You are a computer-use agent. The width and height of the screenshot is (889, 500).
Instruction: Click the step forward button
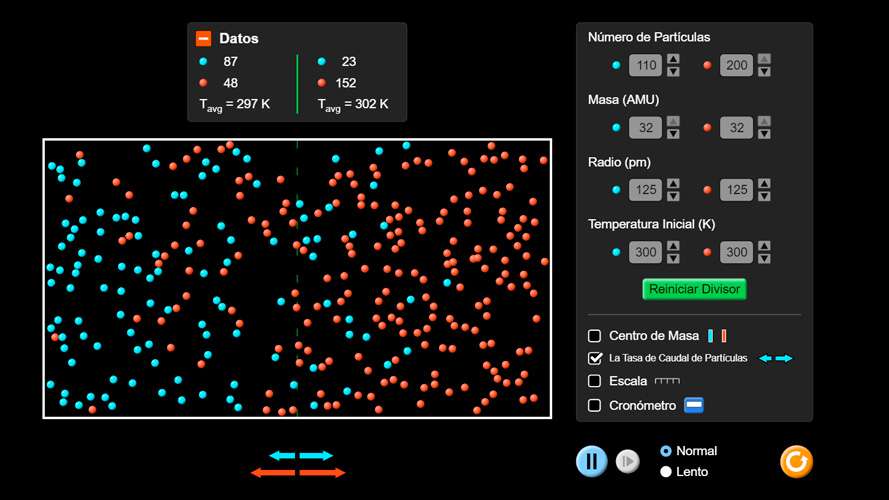click(x=627, y=461)
